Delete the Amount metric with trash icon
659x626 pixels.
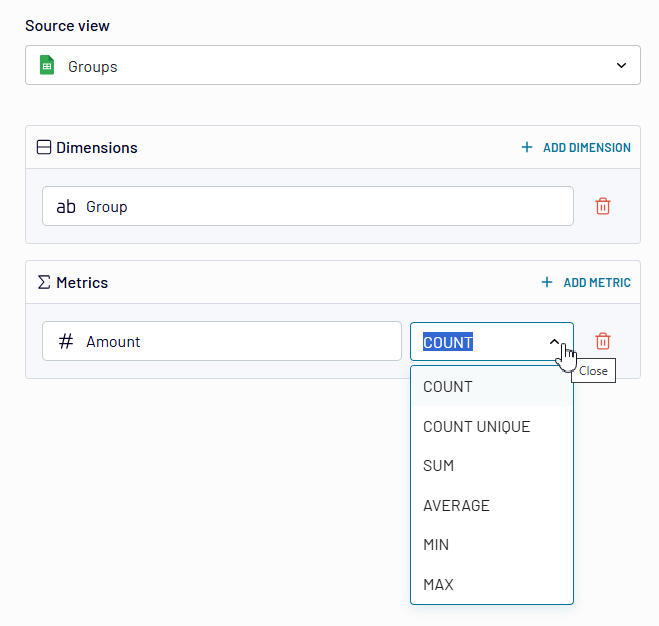click(x=603, y=341)
